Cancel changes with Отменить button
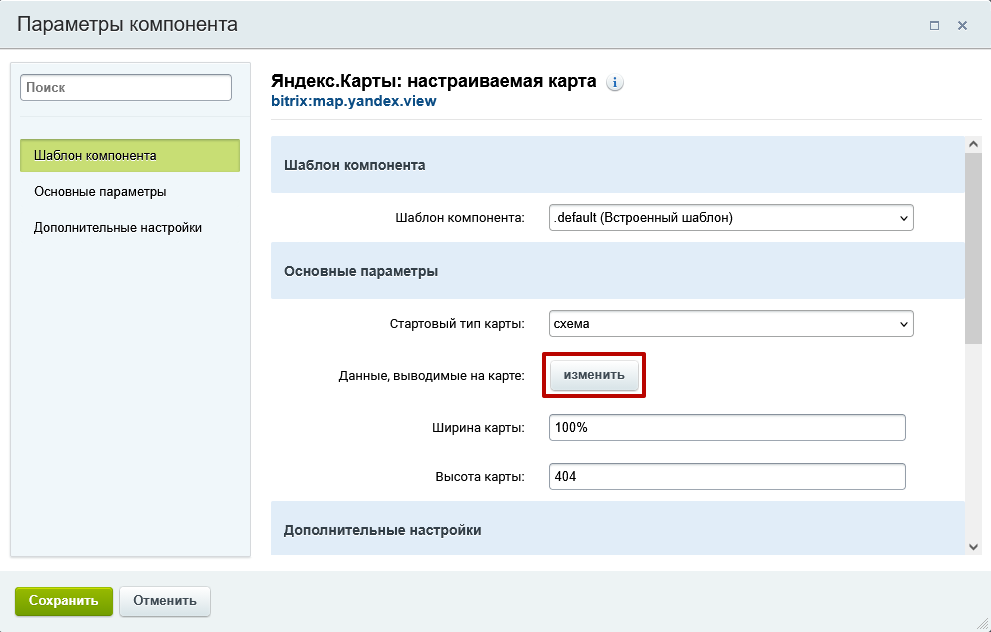This screenshot has height=632, width=991. [x=164, y=601]
